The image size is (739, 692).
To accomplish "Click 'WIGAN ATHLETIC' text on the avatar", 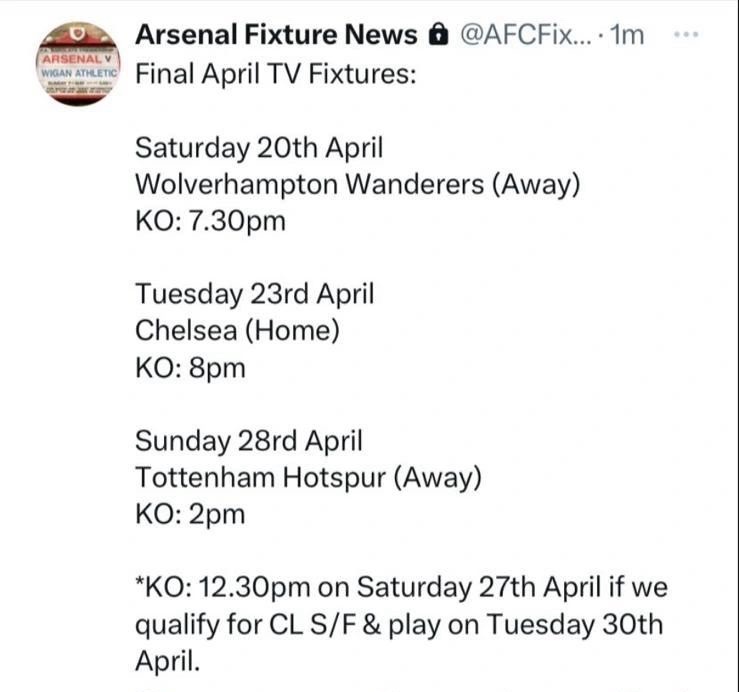I will 78,72.
